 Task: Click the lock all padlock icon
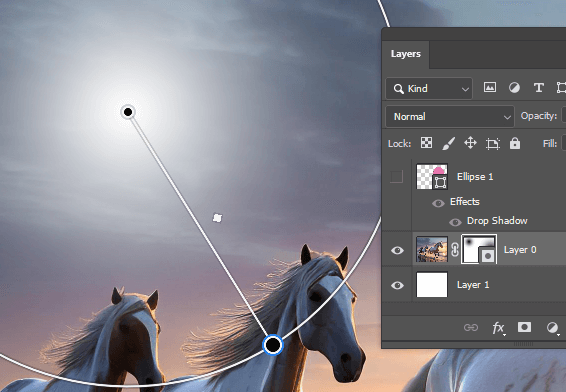click(515, 143)
